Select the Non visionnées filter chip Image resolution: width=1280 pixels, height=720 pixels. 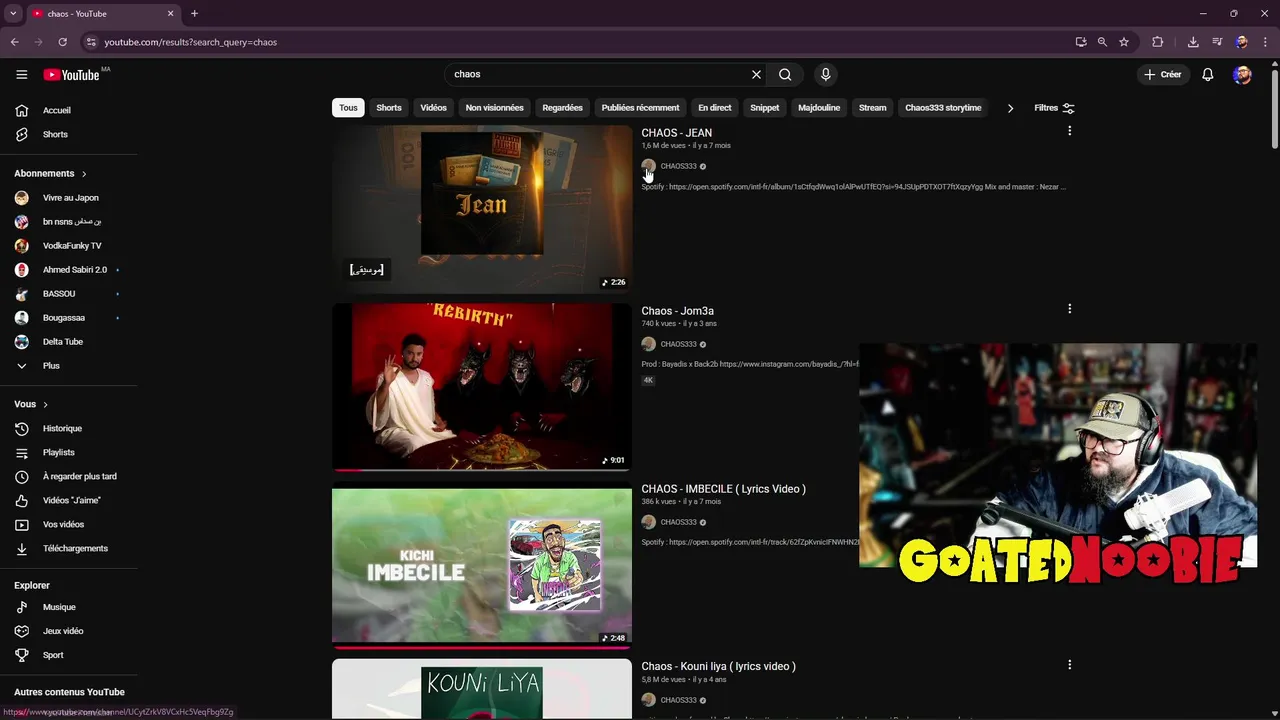[494, 108]
